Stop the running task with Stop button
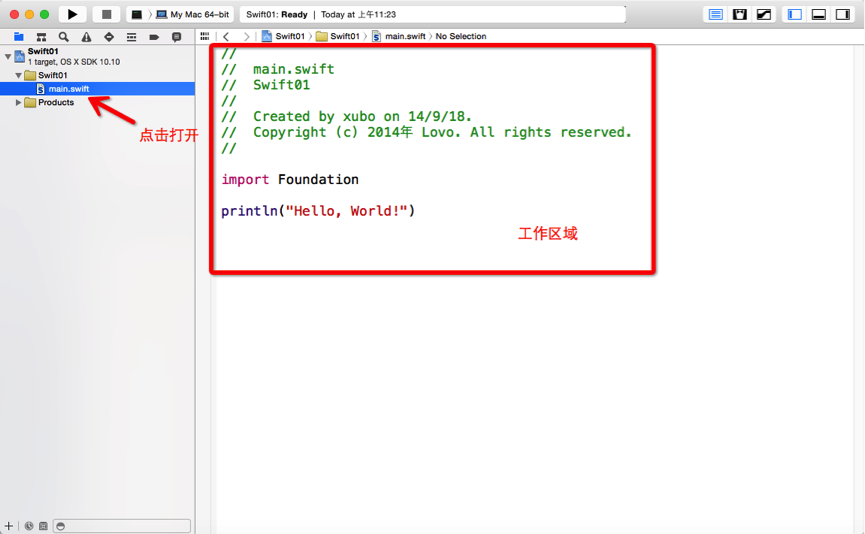Viewport: 865px width, 534px height. pyautogui.click(x=106, y=14)
